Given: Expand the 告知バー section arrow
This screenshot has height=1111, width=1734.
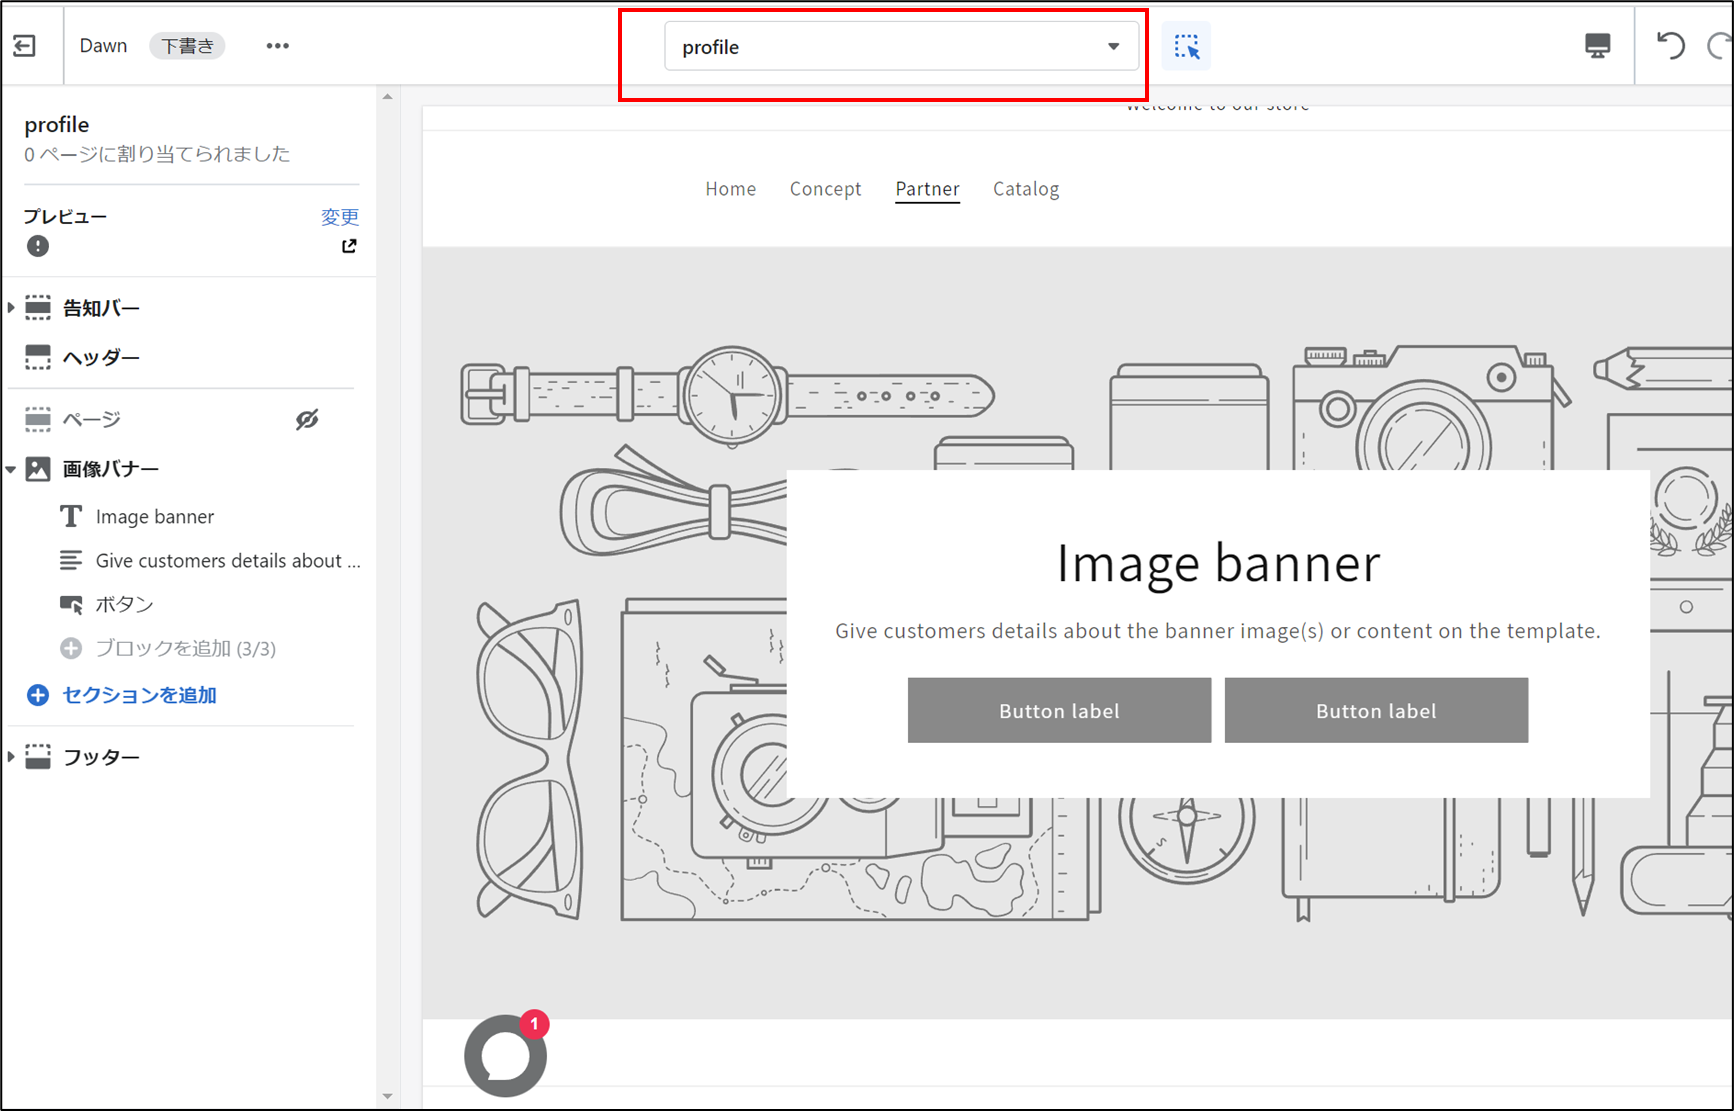Looking at the screenshot, I should [x=11, y=308].
